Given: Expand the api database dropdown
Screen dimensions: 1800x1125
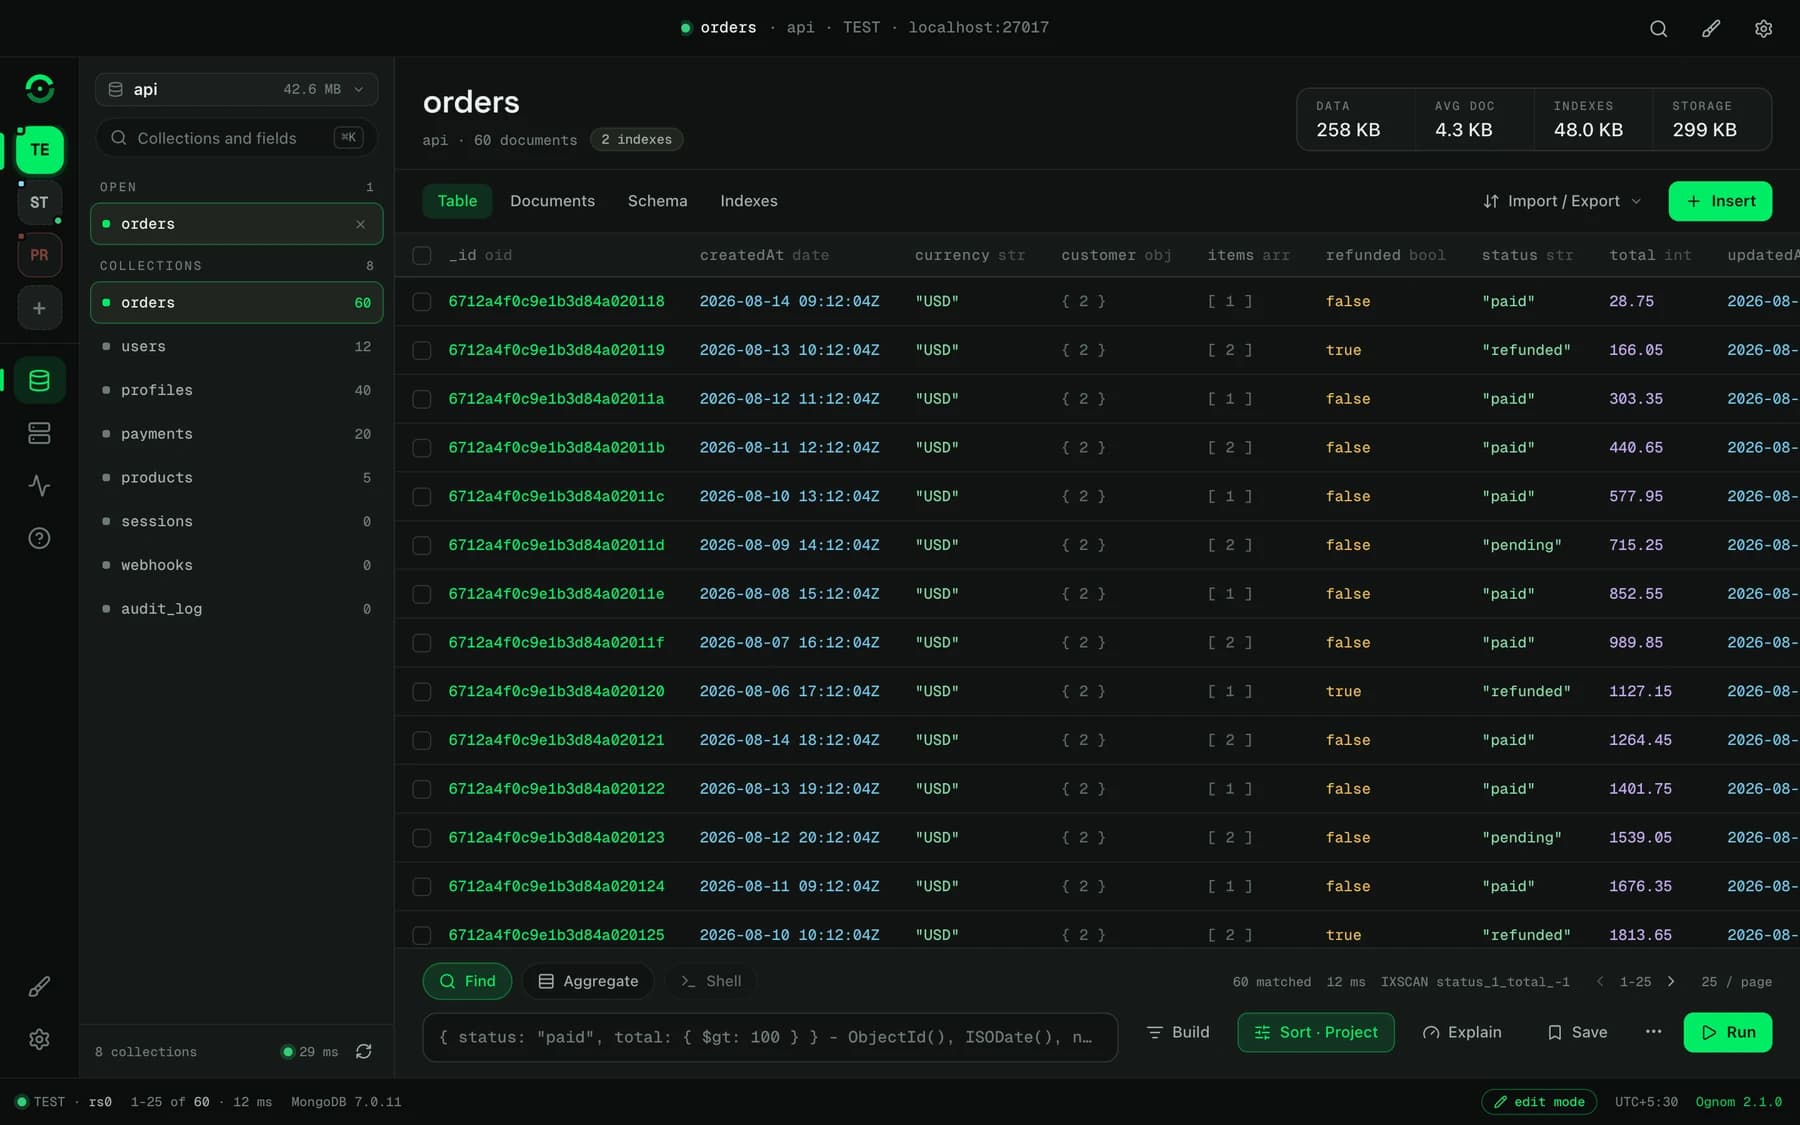Looking at the screenshot, I should pos(237,89).
